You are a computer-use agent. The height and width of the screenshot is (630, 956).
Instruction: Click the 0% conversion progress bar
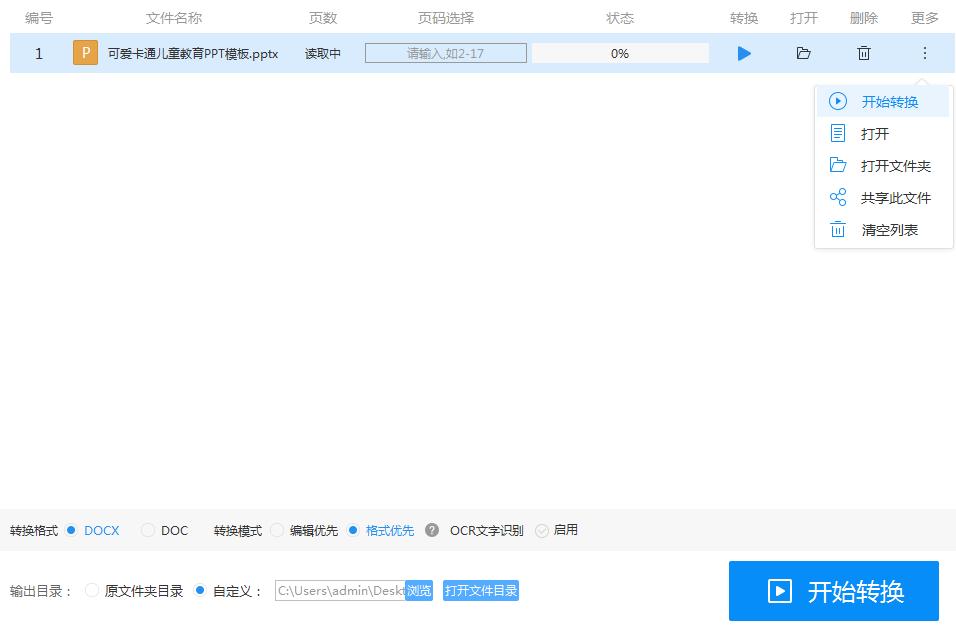click(x=619, y=53)
